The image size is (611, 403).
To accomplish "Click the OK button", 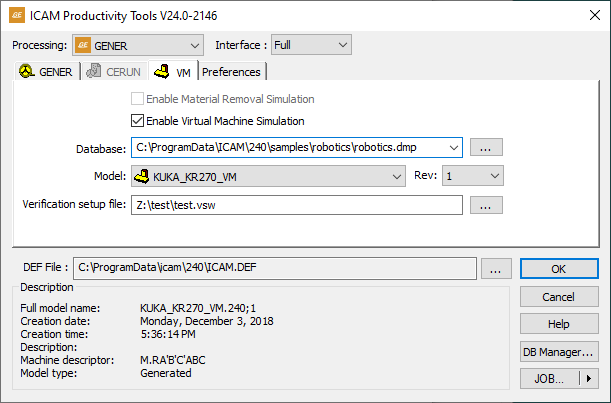I will tap(559, 269).
